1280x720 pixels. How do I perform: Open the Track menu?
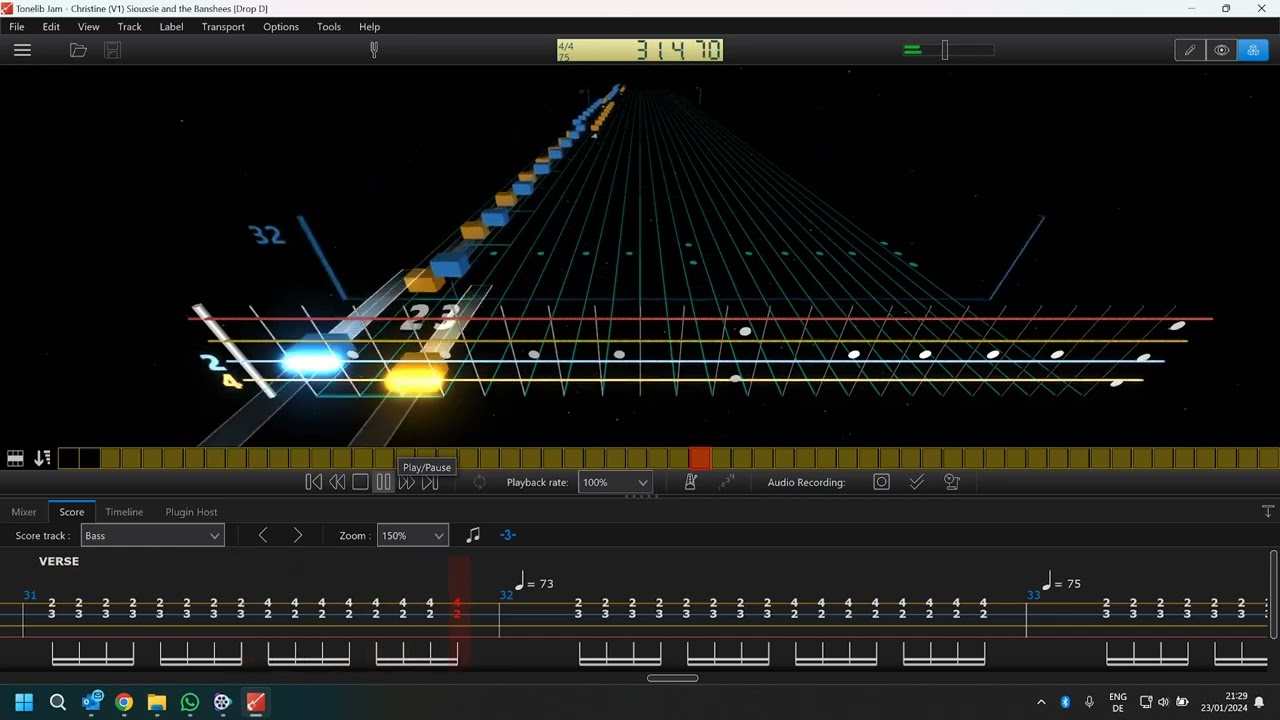pos(130,27)
